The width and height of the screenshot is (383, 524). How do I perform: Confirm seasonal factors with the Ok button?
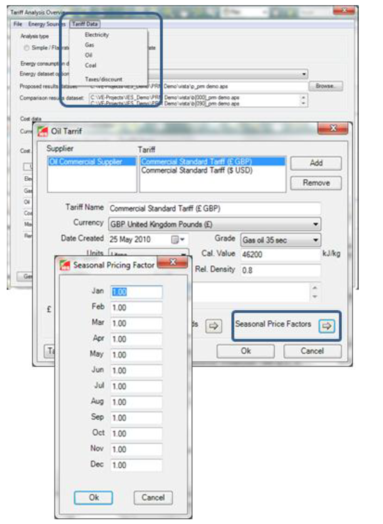click(x=94, y=497)
